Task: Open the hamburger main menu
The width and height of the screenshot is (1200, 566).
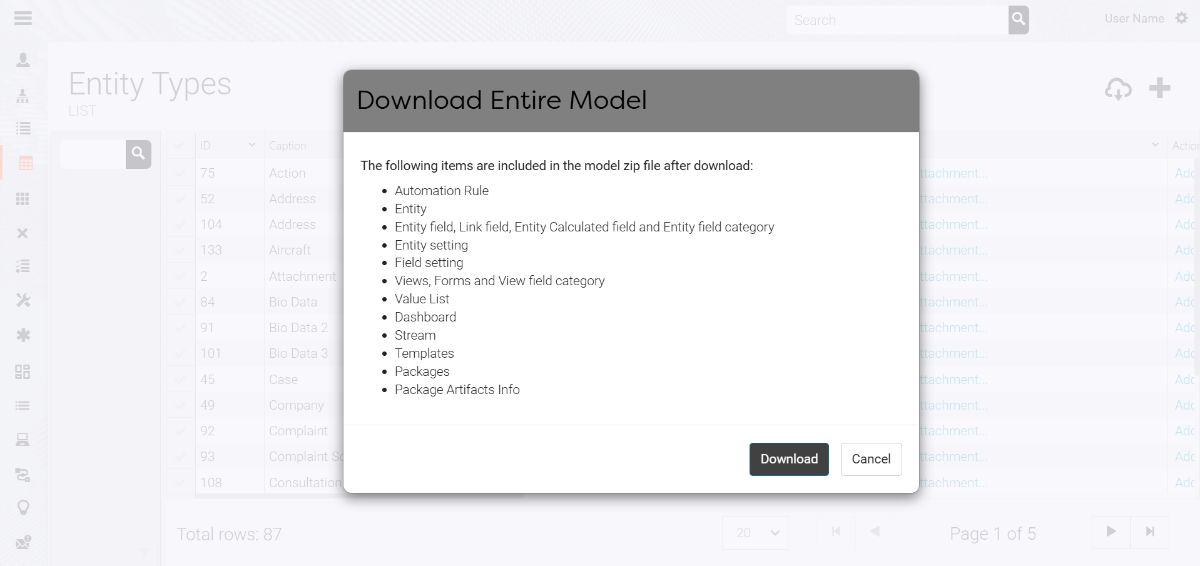Action: (22, 18)
